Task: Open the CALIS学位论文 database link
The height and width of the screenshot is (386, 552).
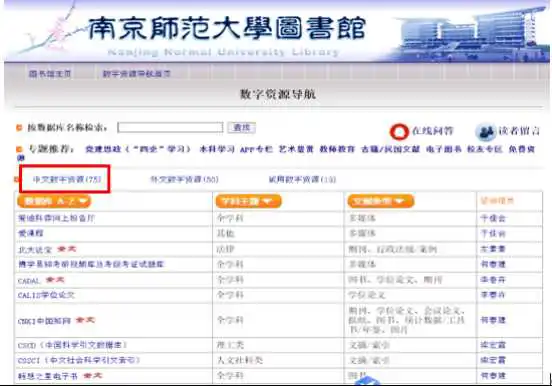Action: pyautogui.click(x=46, y=295)
